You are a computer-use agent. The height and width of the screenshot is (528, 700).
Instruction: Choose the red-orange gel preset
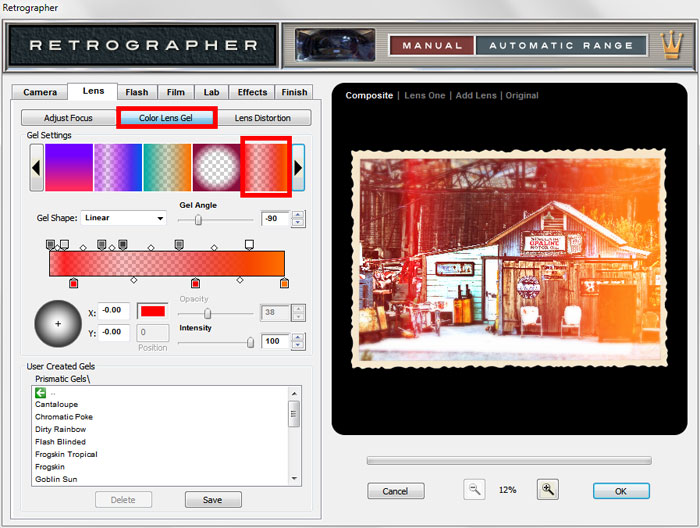pyautogui.click(x=266, y=167)
